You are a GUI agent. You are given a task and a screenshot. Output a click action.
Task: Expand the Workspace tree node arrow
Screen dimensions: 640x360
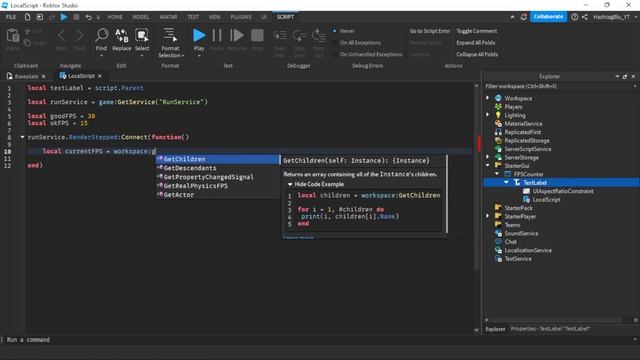[x=488, y=98]
